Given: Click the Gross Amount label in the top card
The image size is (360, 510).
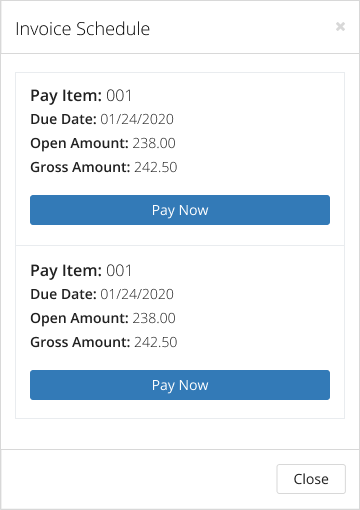Looking at the screenshot, I should [x=80, y=167].
